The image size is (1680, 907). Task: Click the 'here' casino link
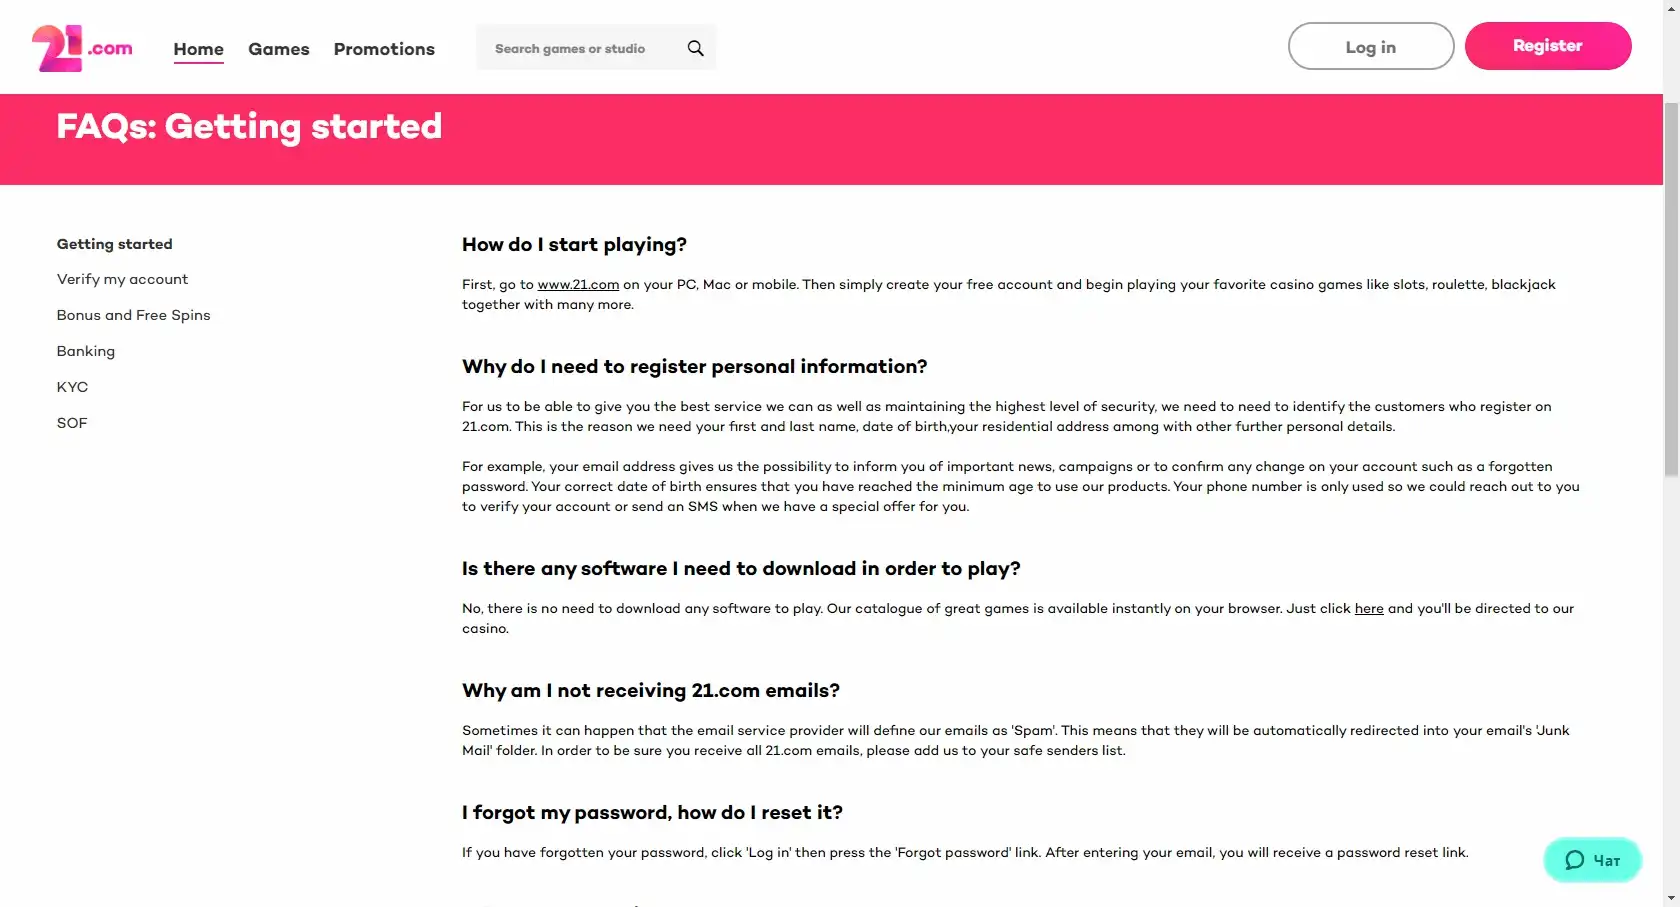(1369, 609)
